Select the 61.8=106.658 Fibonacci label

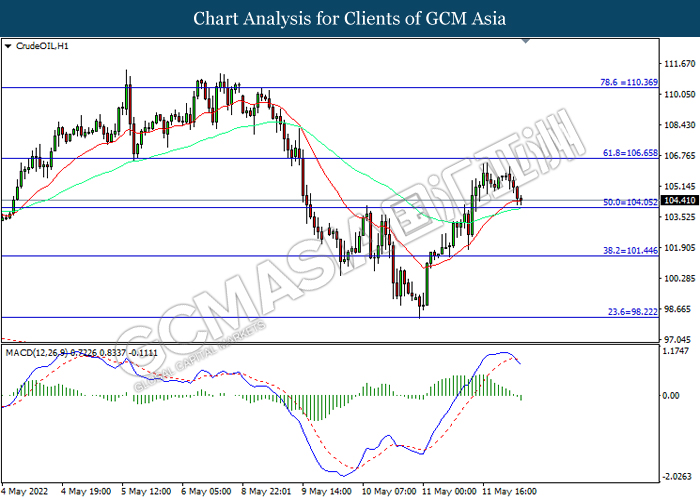(x=630, y=153)
